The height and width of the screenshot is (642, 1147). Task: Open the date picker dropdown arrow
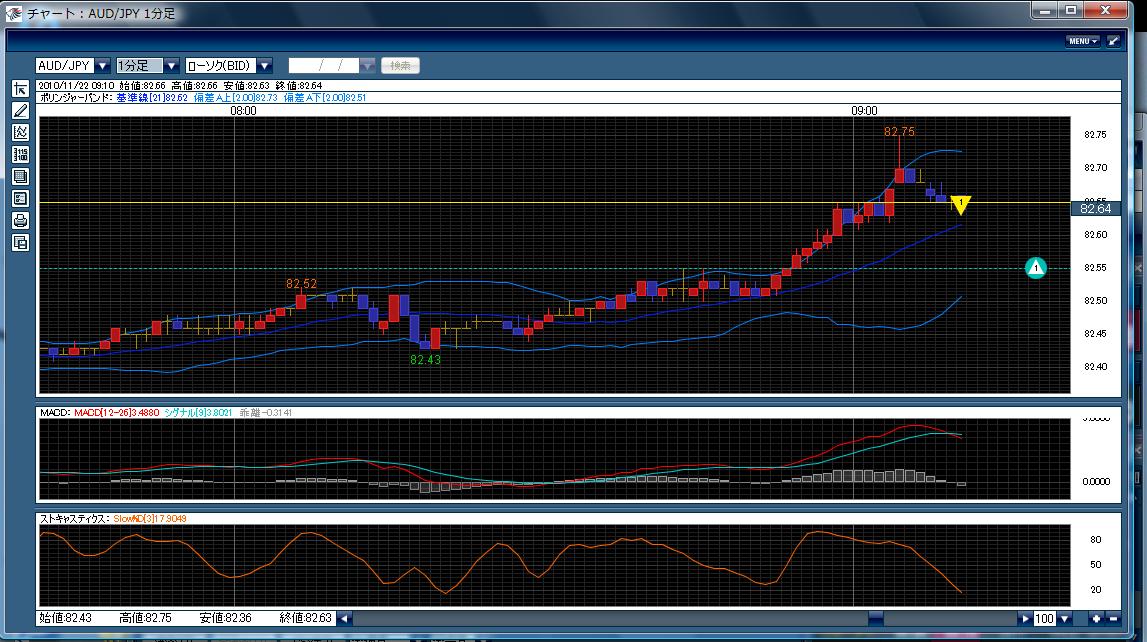click(367, 66)
